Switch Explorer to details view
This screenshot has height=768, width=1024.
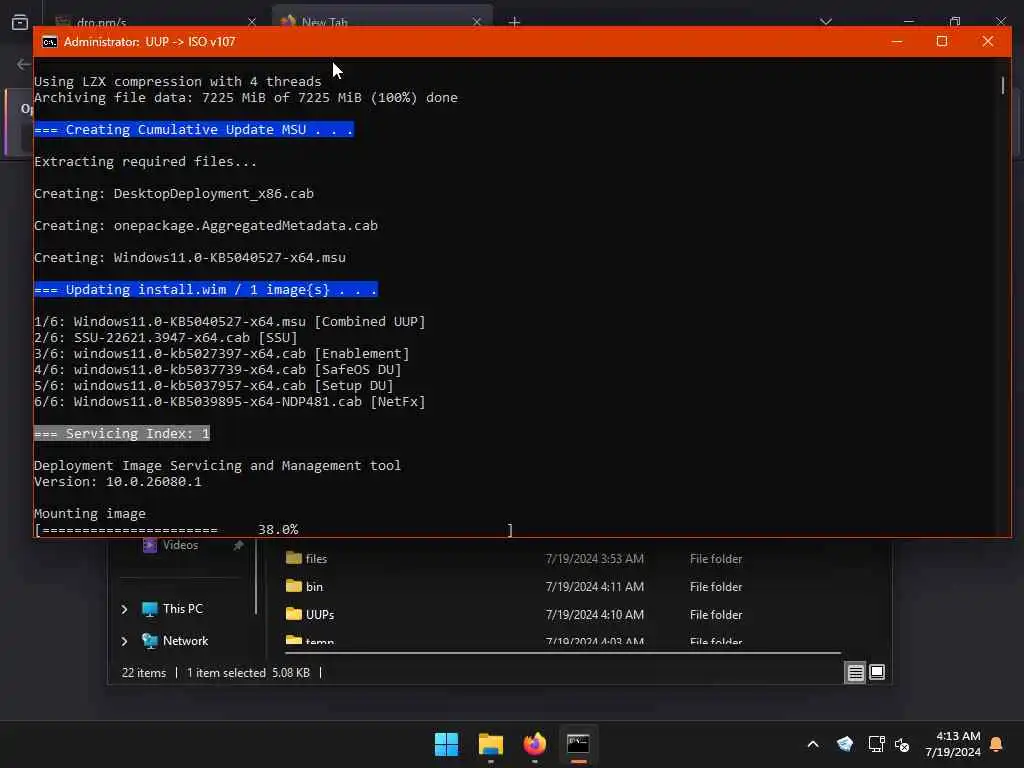point(856,673)
